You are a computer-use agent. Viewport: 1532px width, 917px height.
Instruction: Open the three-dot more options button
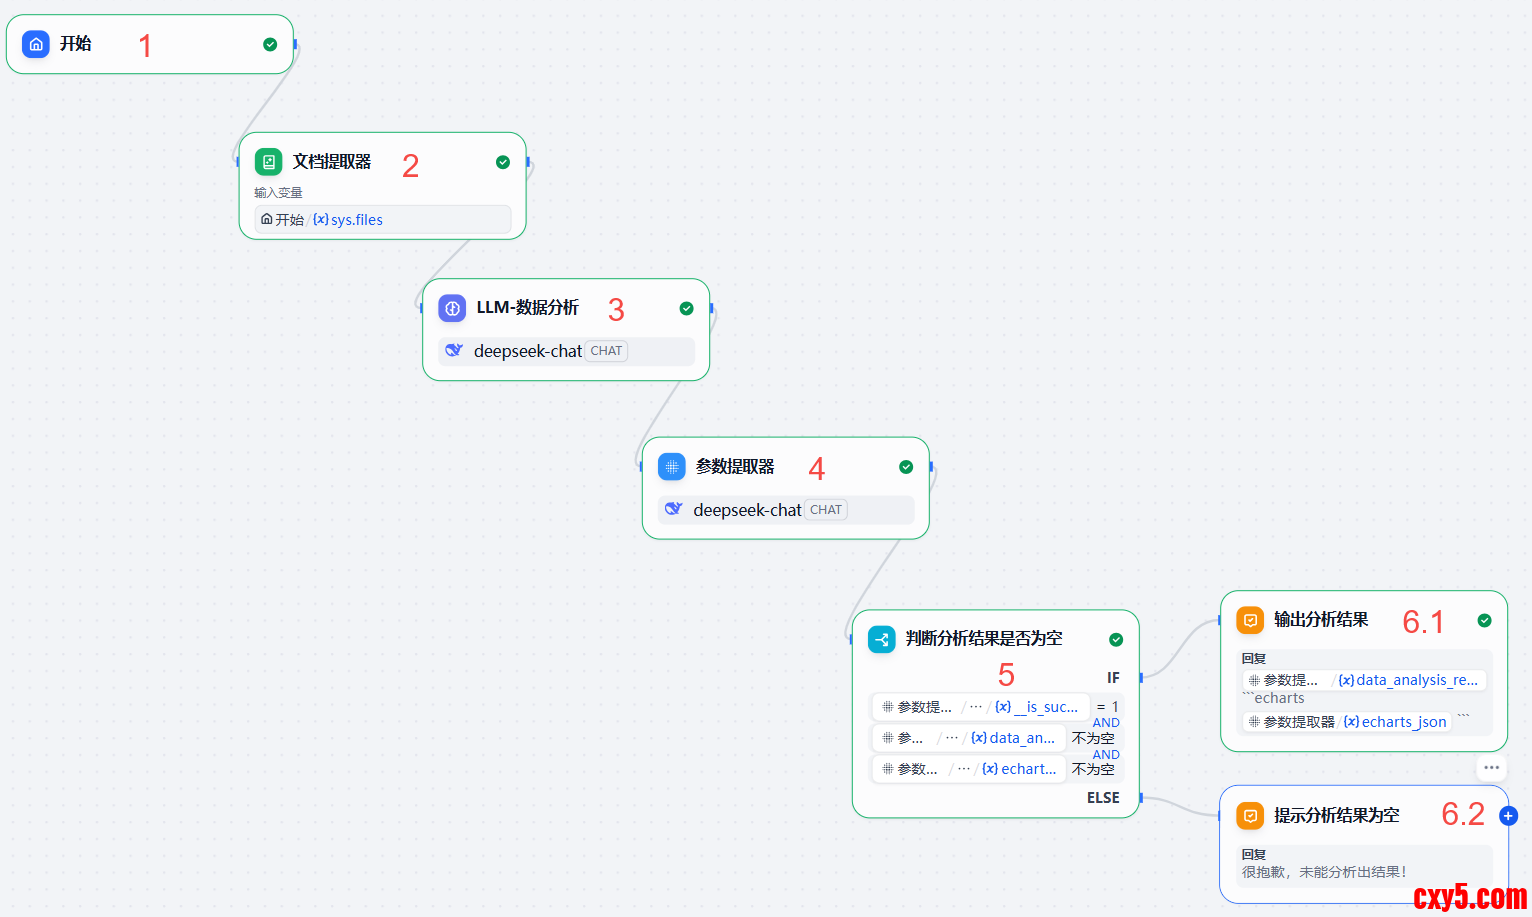point(1492,768)
